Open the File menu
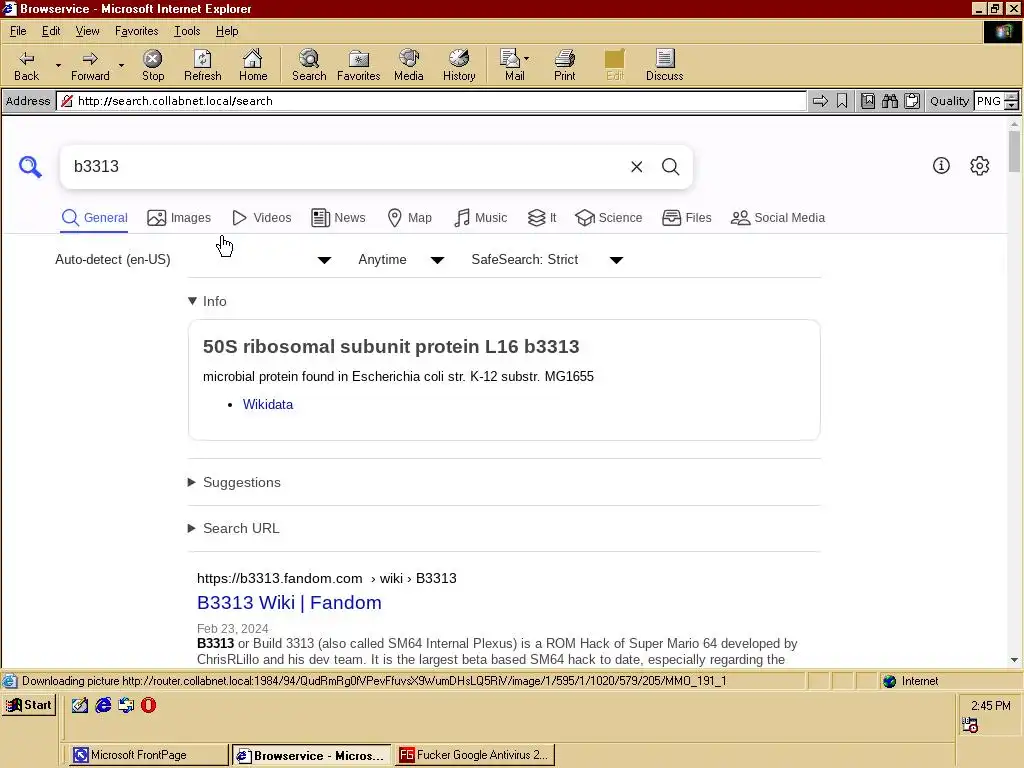The width and height of the screenshot is (1024, 768). click(18, 31)
